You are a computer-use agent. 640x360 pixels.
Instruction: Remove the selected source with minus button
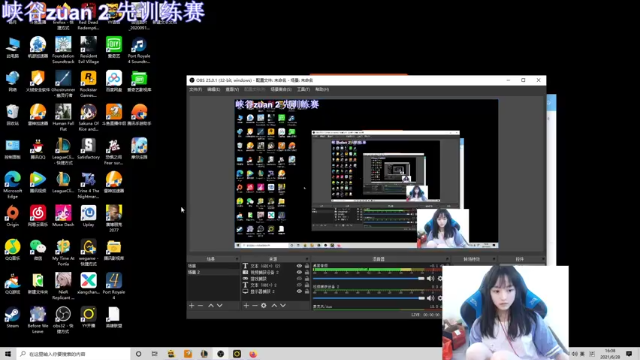coord(255,305)
